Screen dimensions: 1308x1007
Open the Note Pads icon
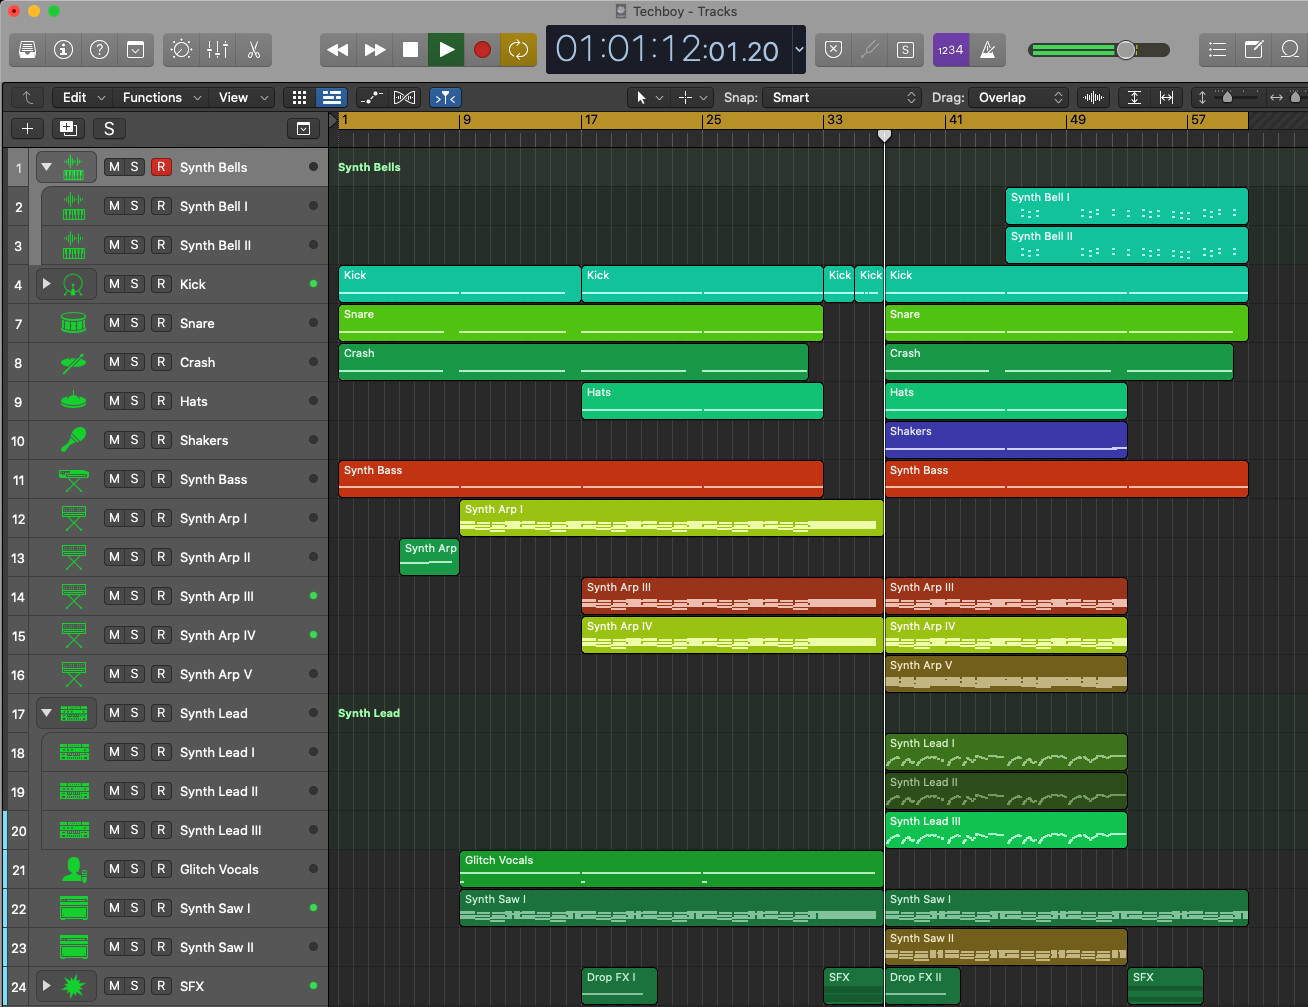click(x=1253, y=50)
